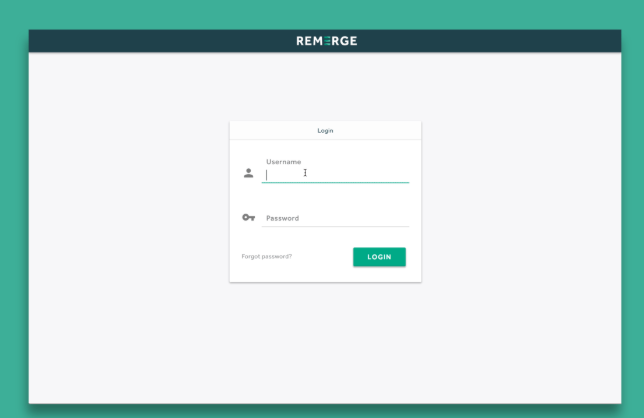Click the green underline of Username field
This screenshot has width=644, height=418.
(335, 182)
